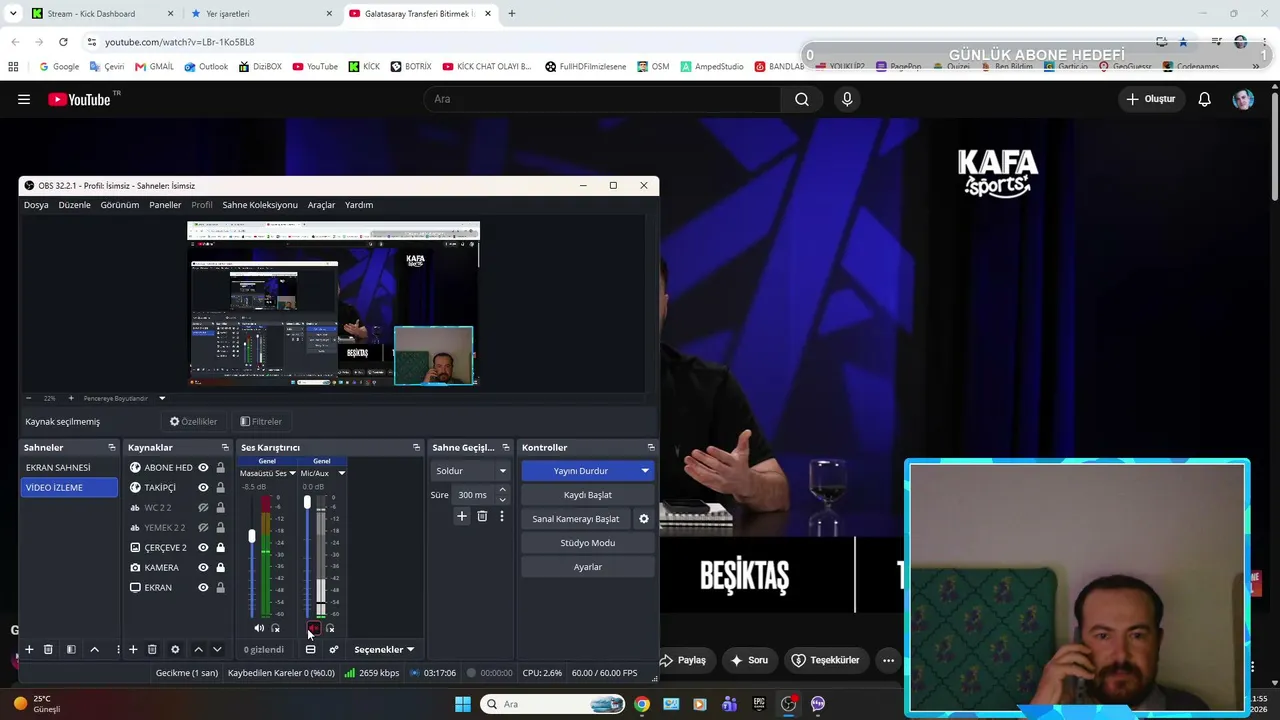Open scene filters icon in Sahneler panel

(x=71, y=649)
